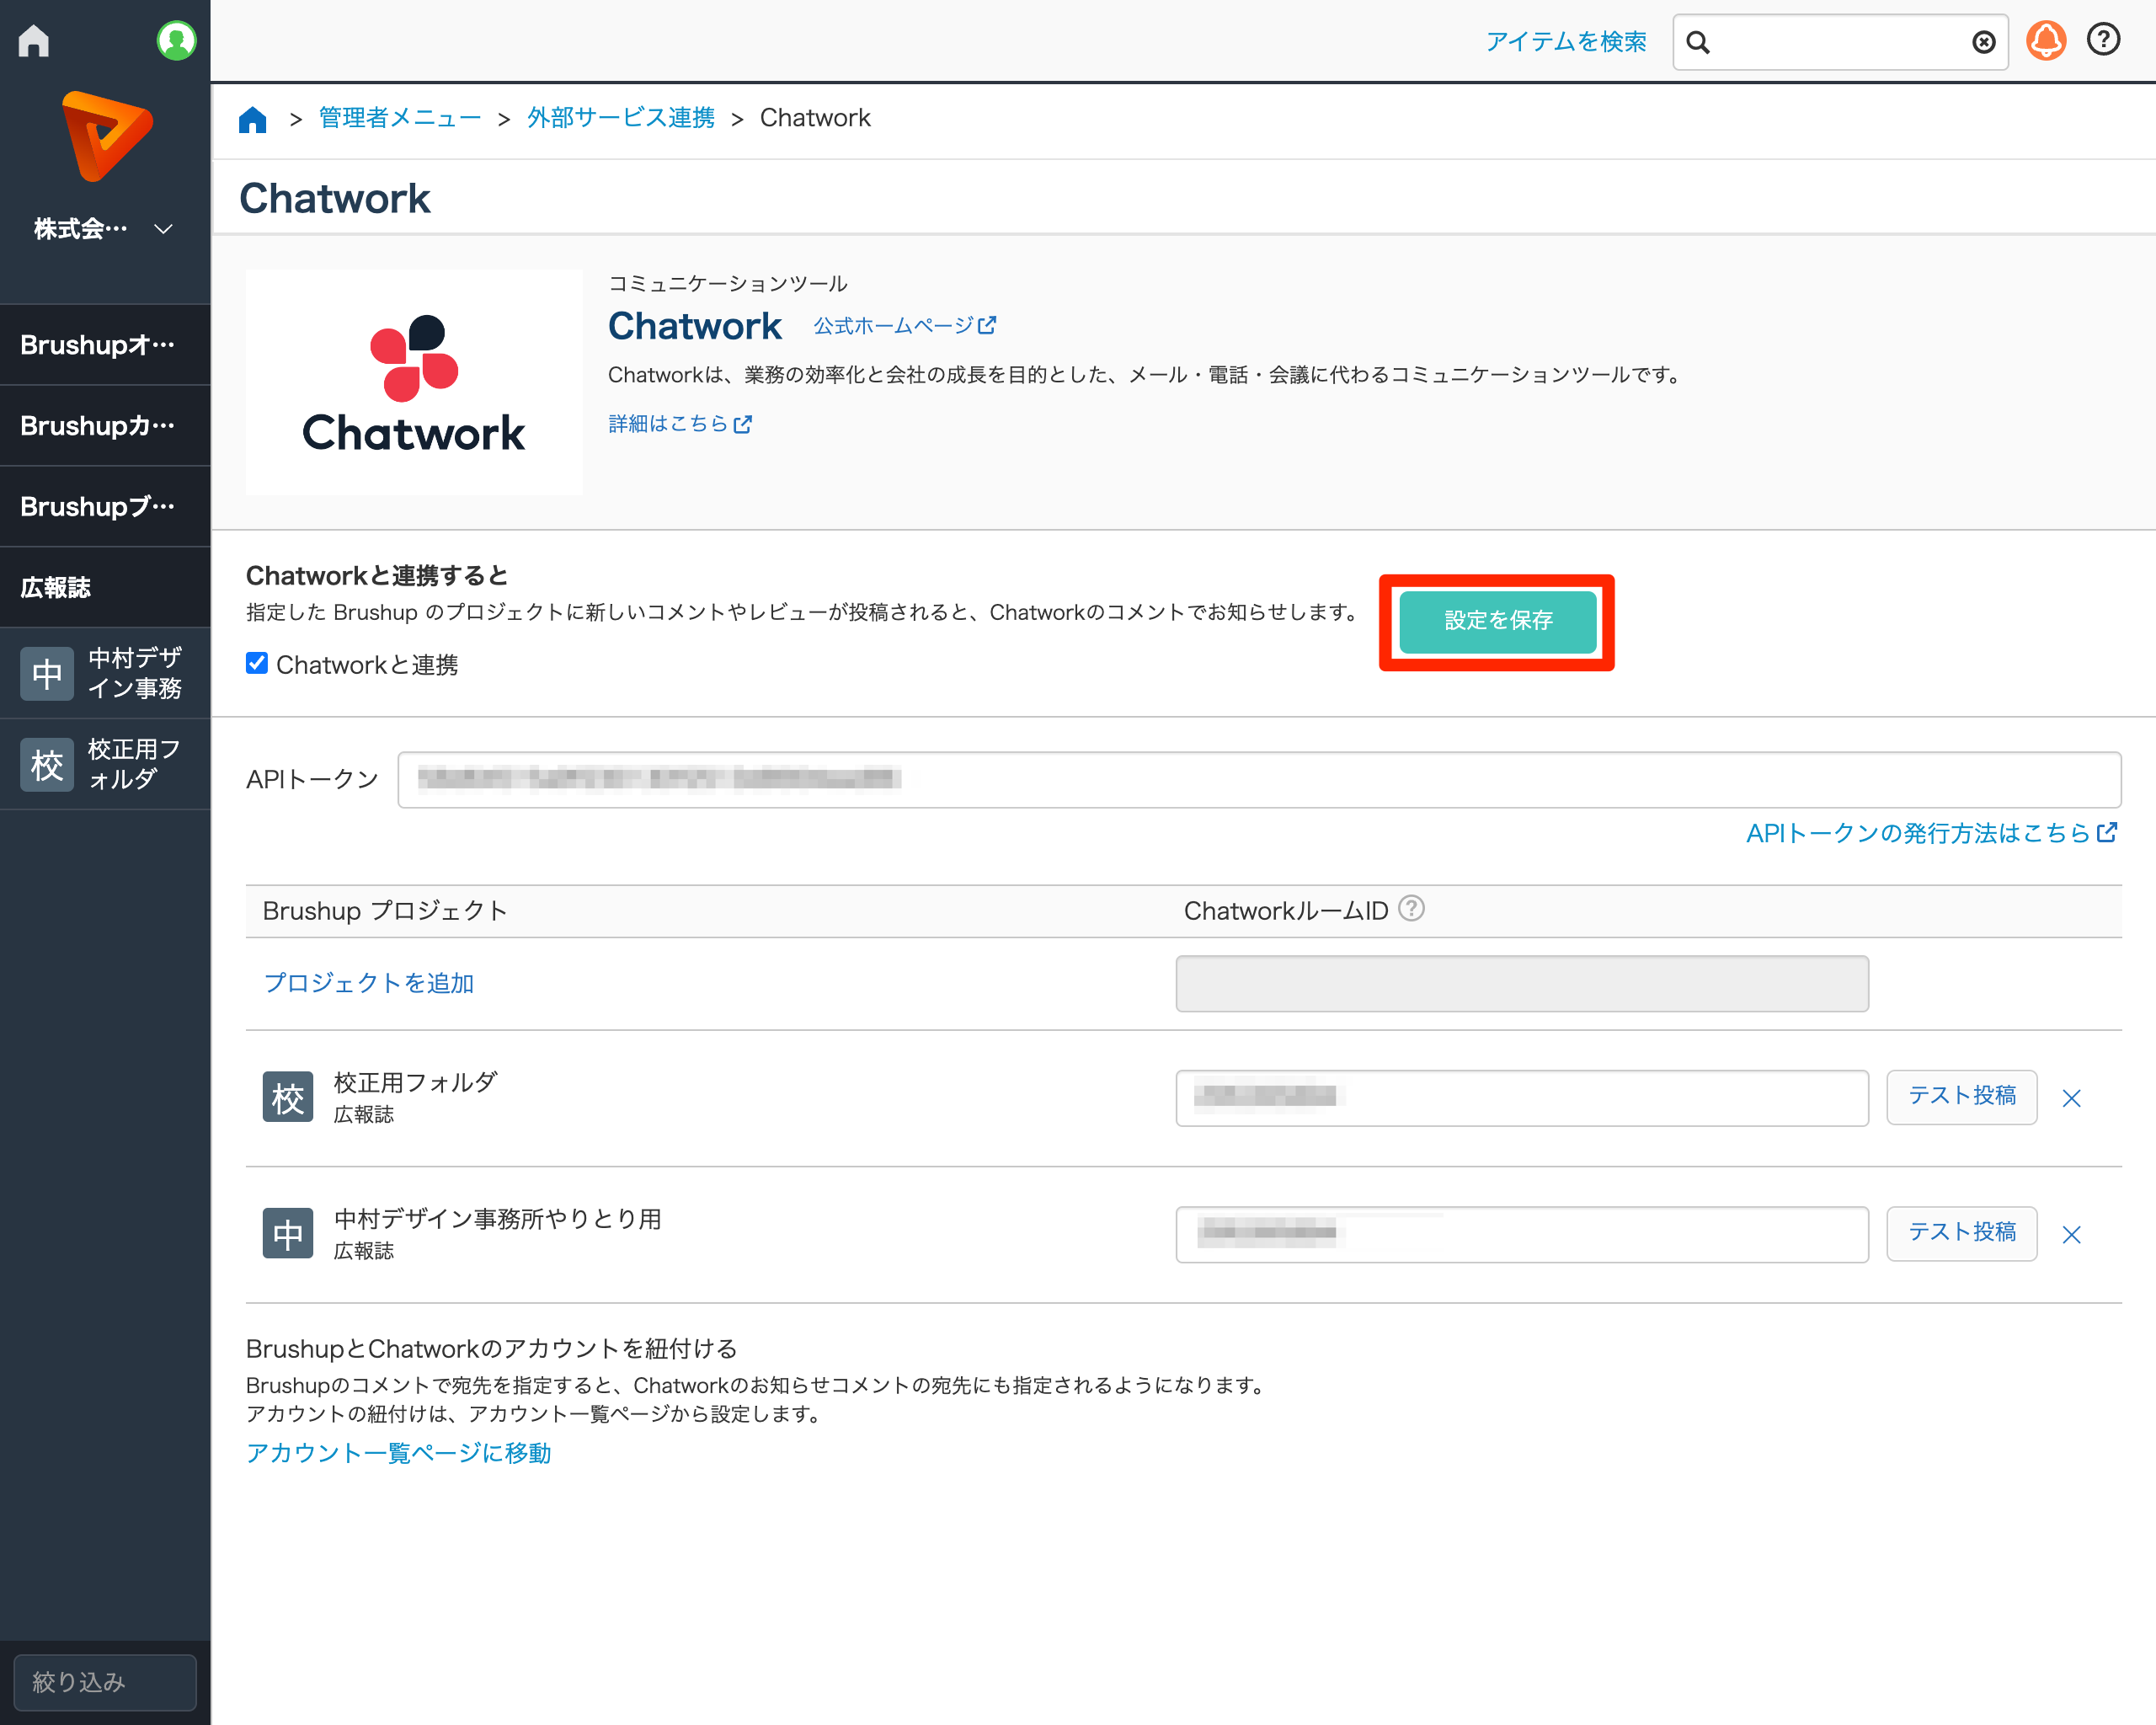Click the 中 icon of 中村デザイン事務所 row

[x=288, y=1234]
